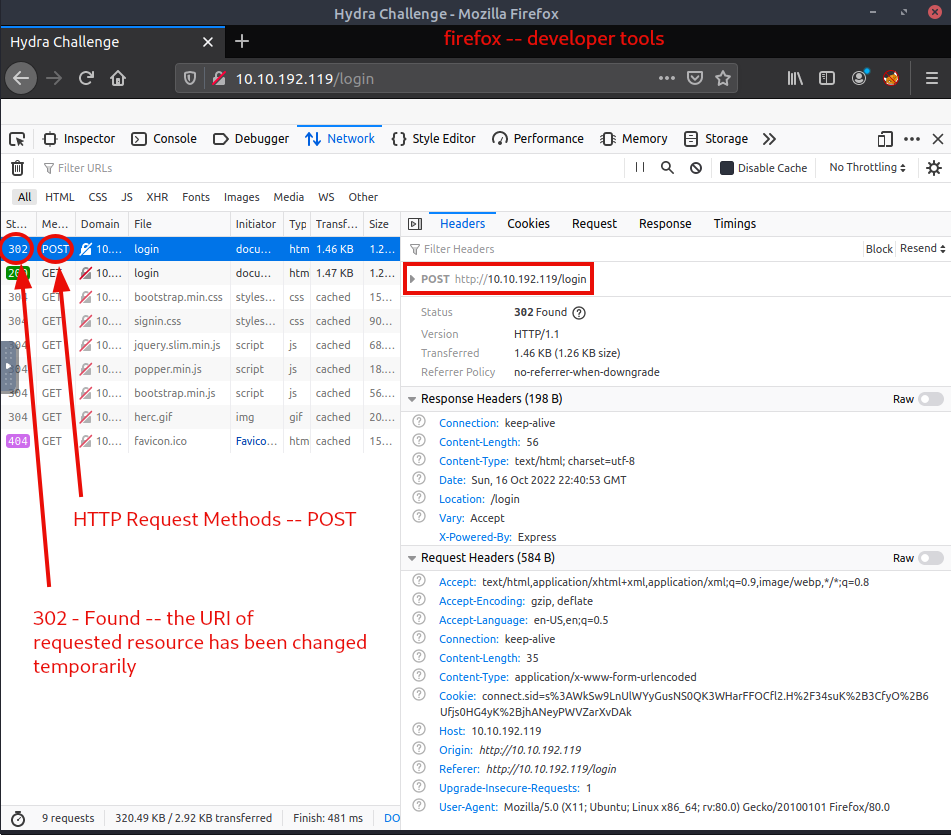
Task: Switch to the Cookies tab
Action: click(528, 223)
